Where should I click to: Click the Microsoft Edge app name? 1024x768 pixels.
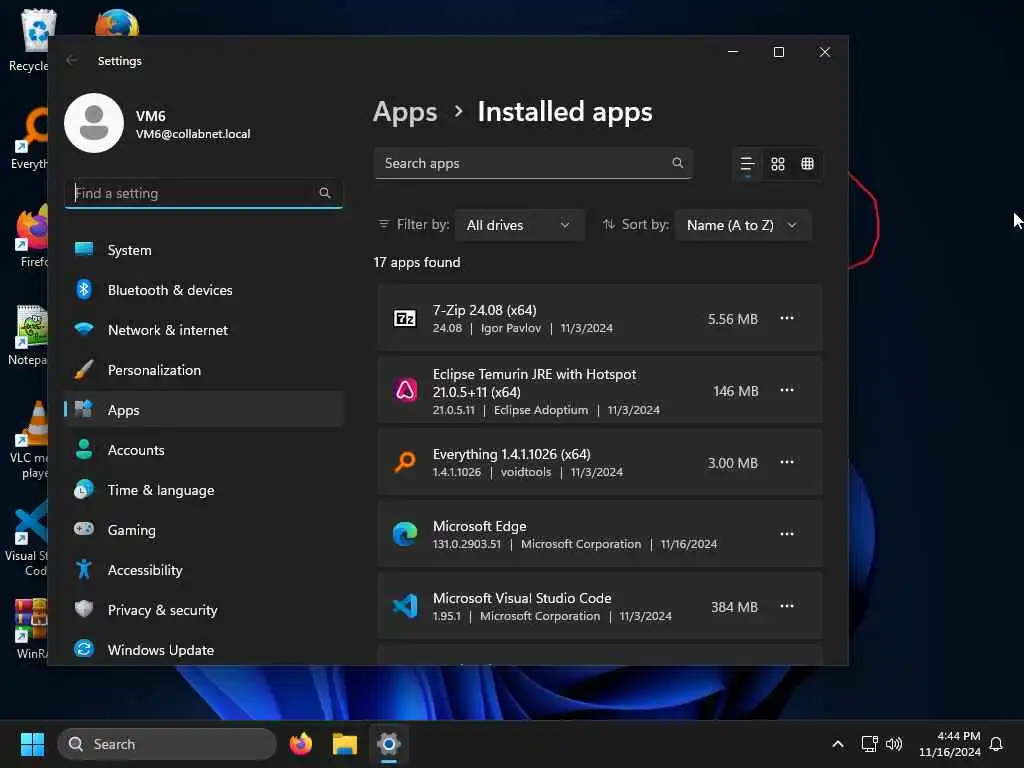pos(479,526)
